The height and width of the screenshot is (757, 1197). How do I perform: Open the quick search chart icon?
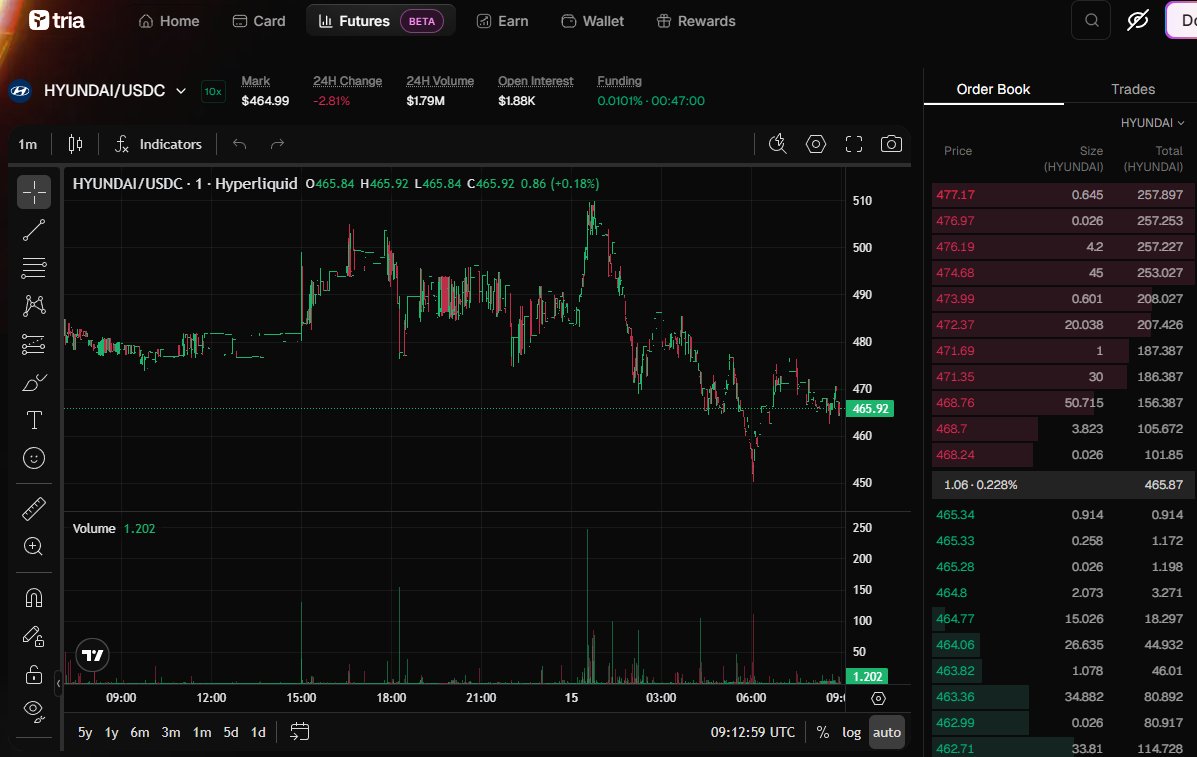click(x=777, y=144)
